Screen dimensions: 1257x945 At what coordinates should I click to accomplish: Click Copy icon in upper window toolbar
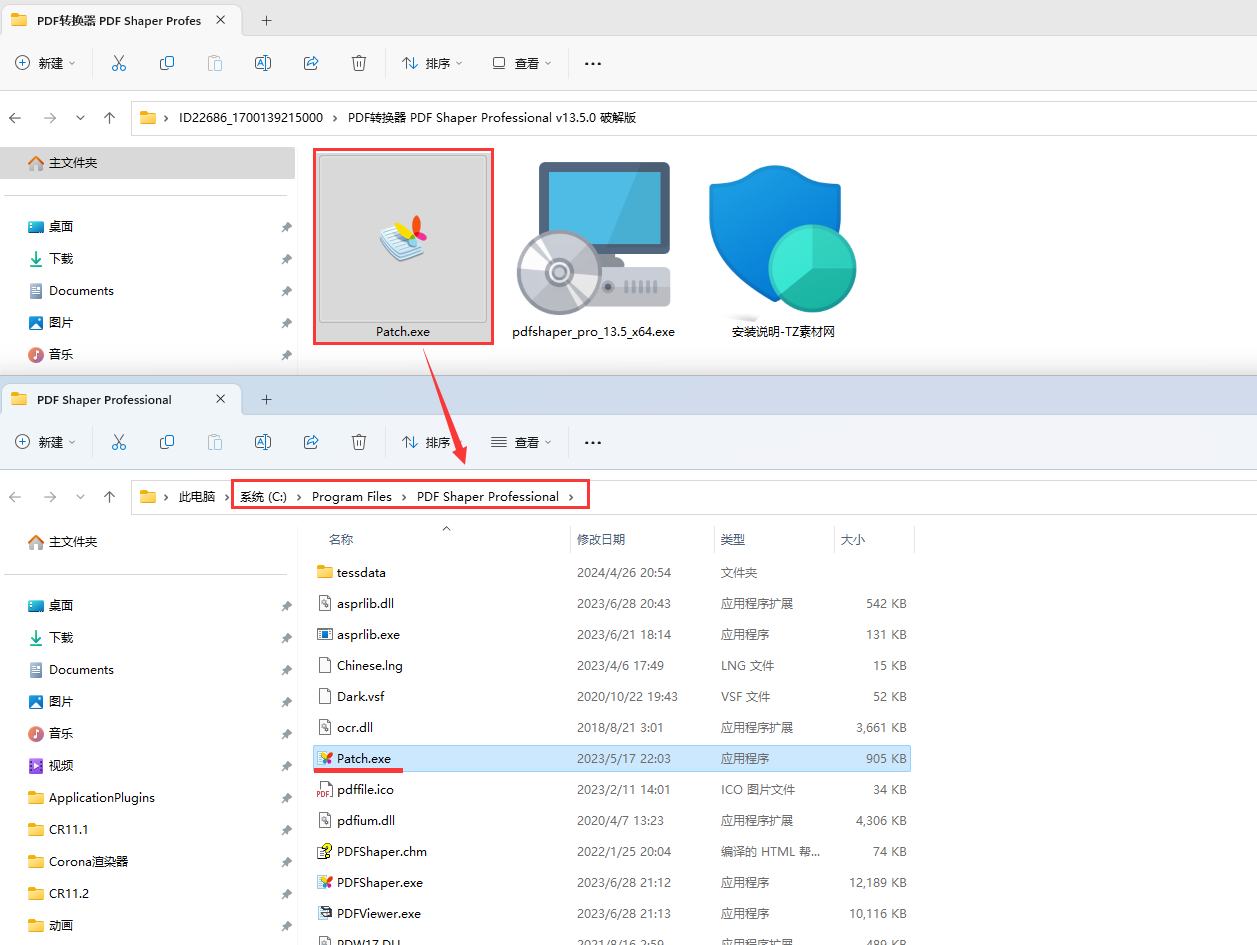click(x=167, y=63)
